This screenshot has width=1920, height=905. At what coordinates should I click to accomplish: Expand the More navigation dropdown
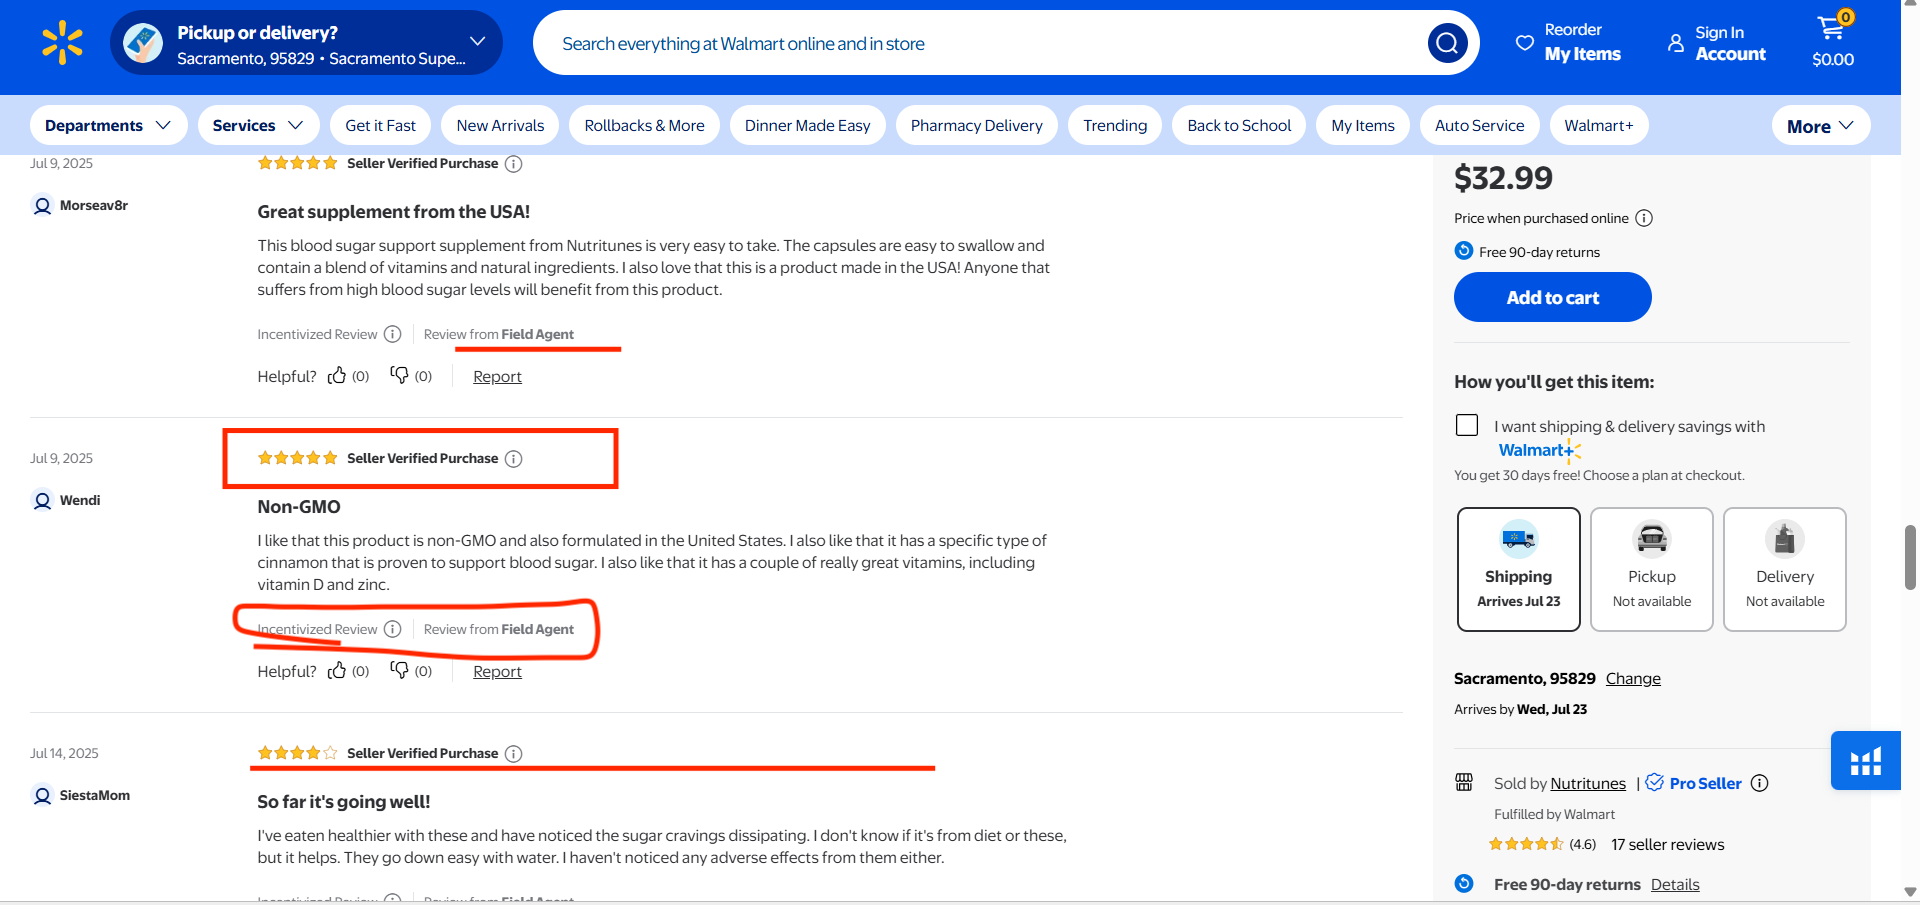pyautogui.click(x=1821, y=126)
